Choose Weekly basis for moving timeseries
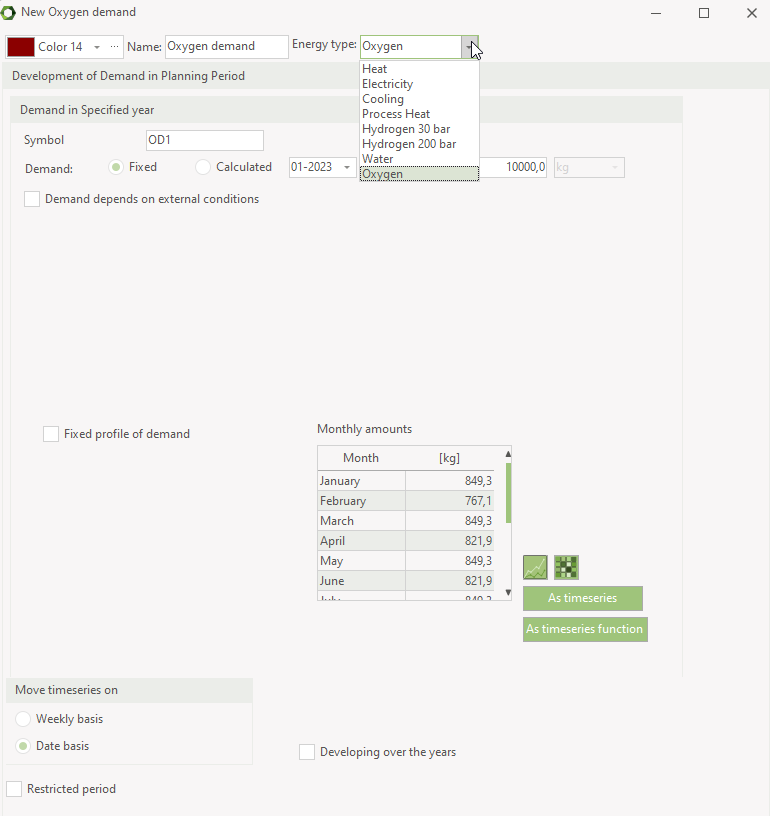770x816 pixels. (23, 719)
